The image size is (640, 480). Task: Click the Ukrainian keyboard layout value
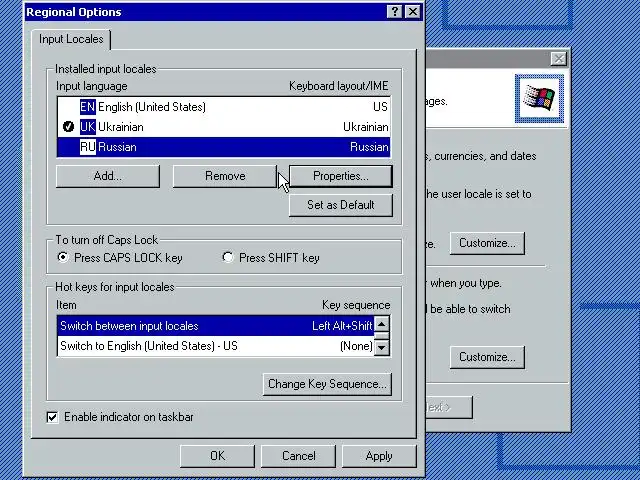pos(366,127)
